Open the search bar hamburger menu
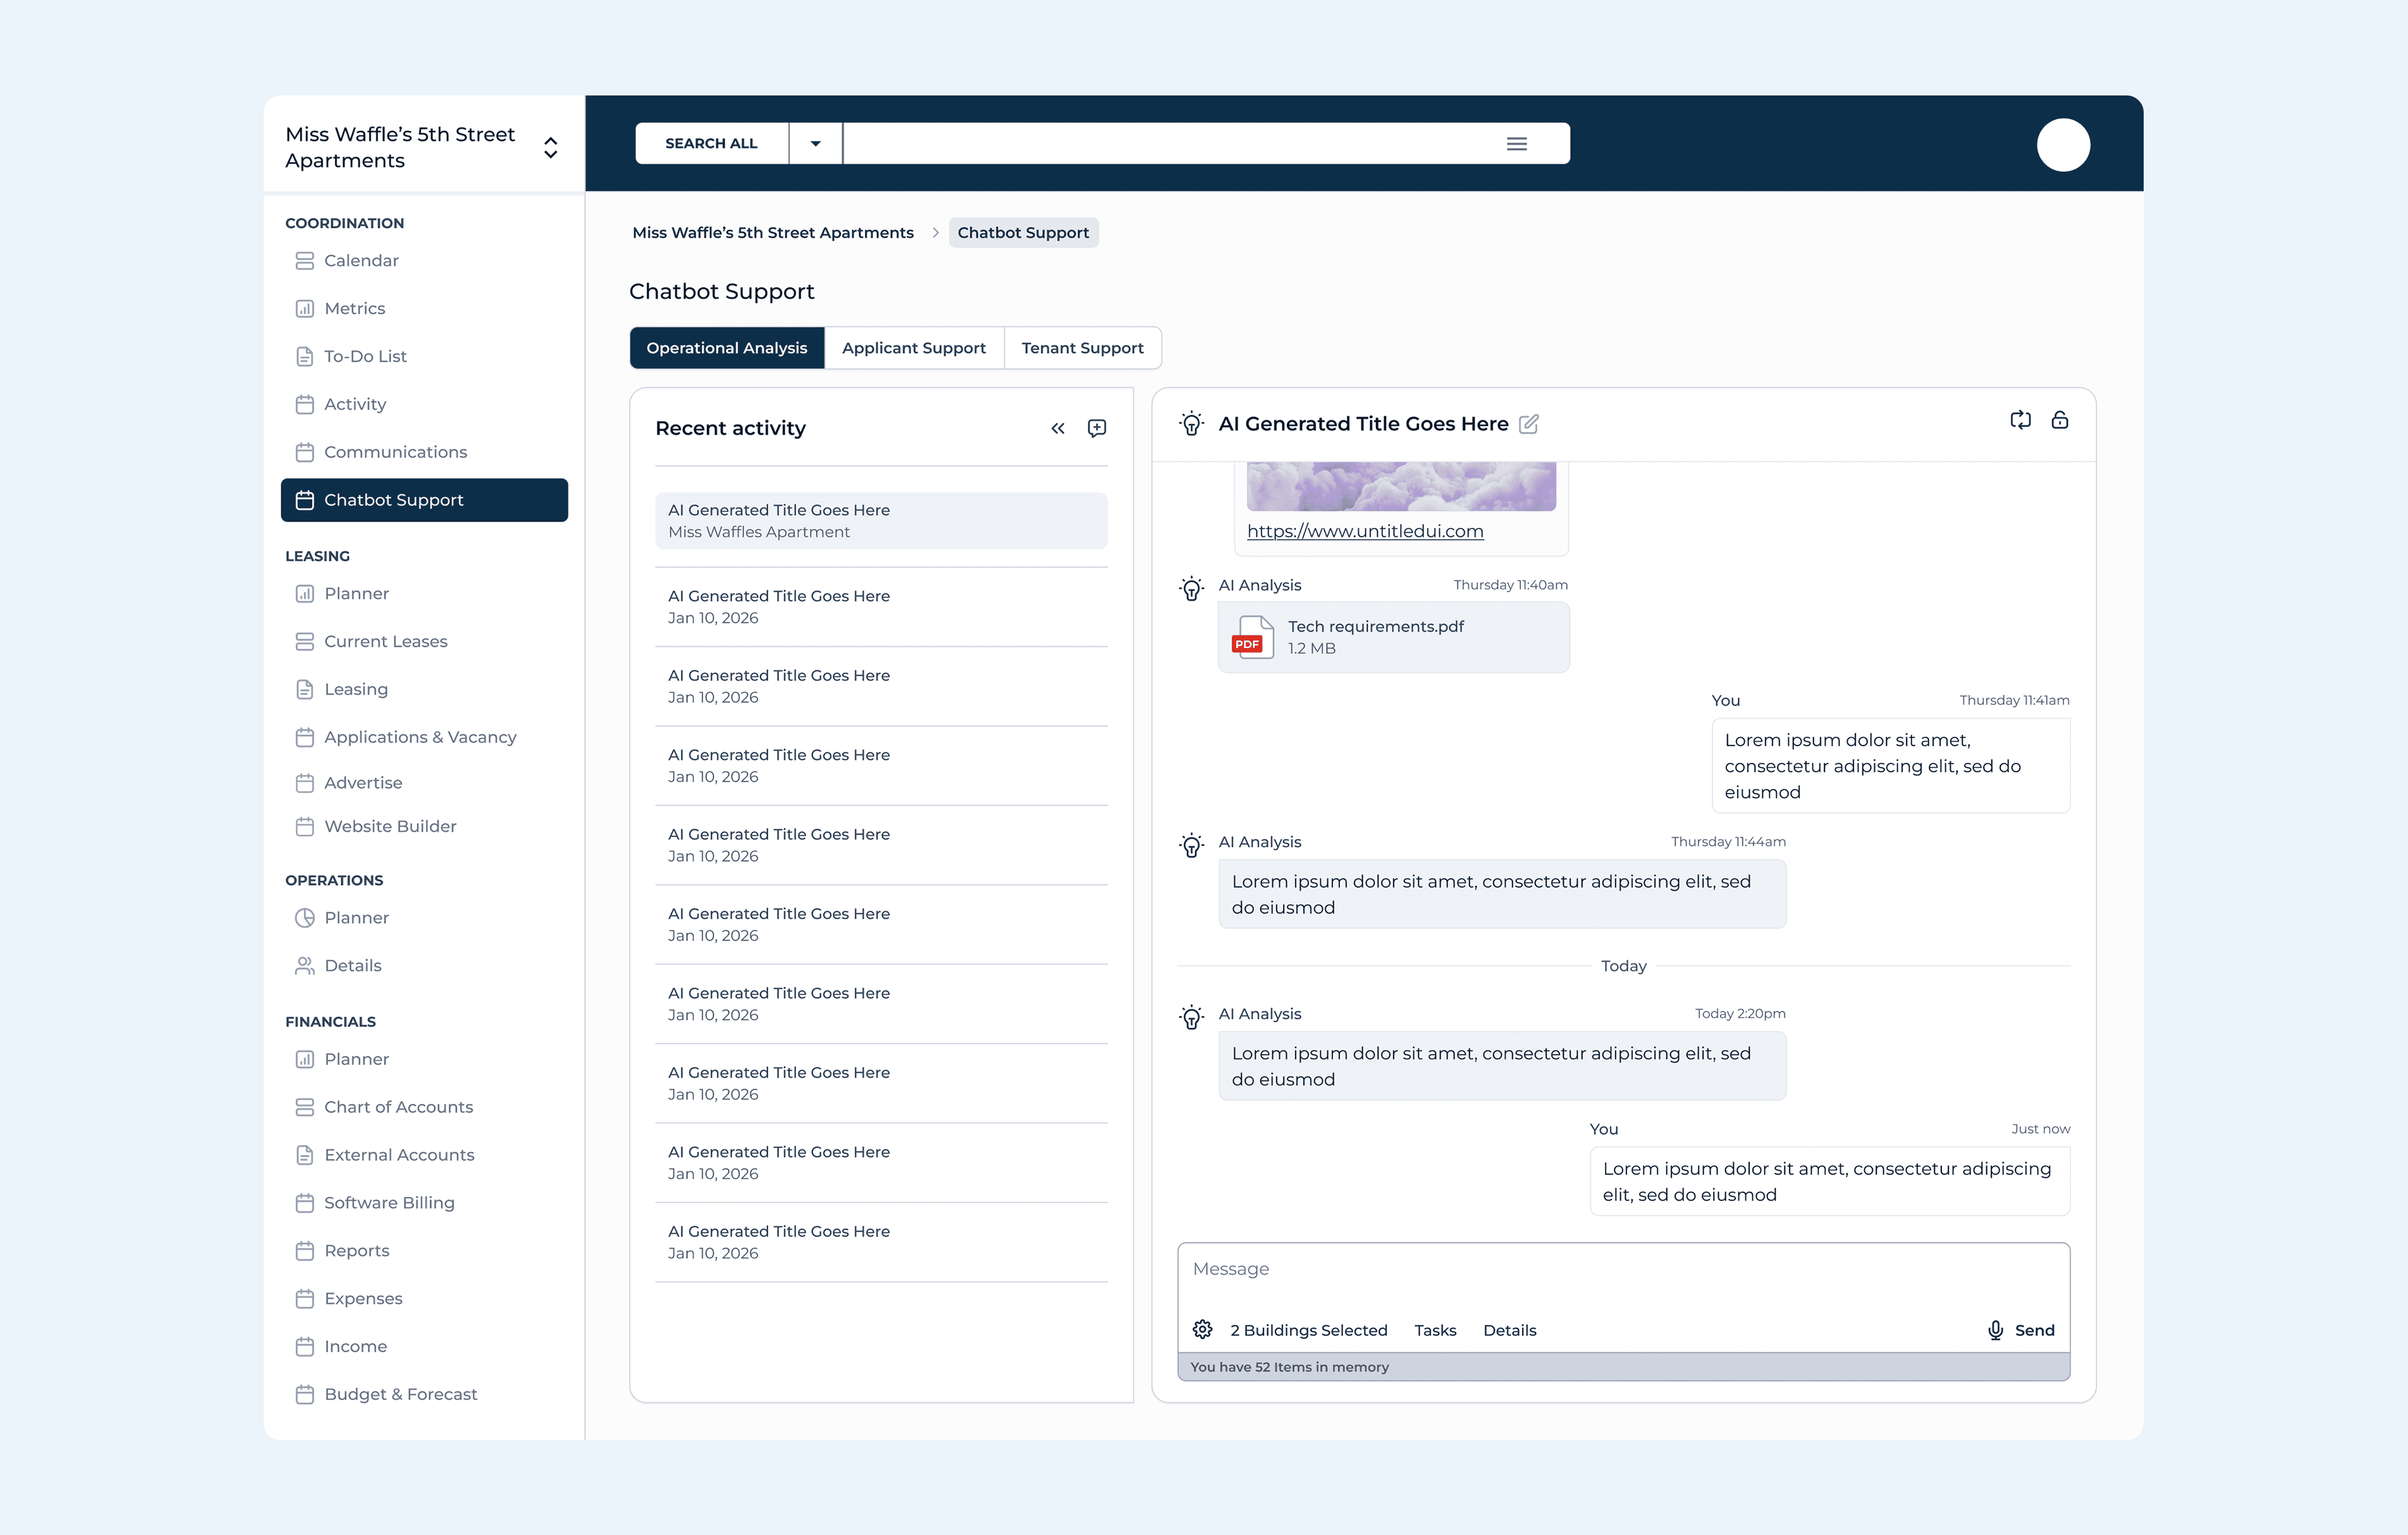Viewport: 2408px width, 1535px height. point(1516,144)
